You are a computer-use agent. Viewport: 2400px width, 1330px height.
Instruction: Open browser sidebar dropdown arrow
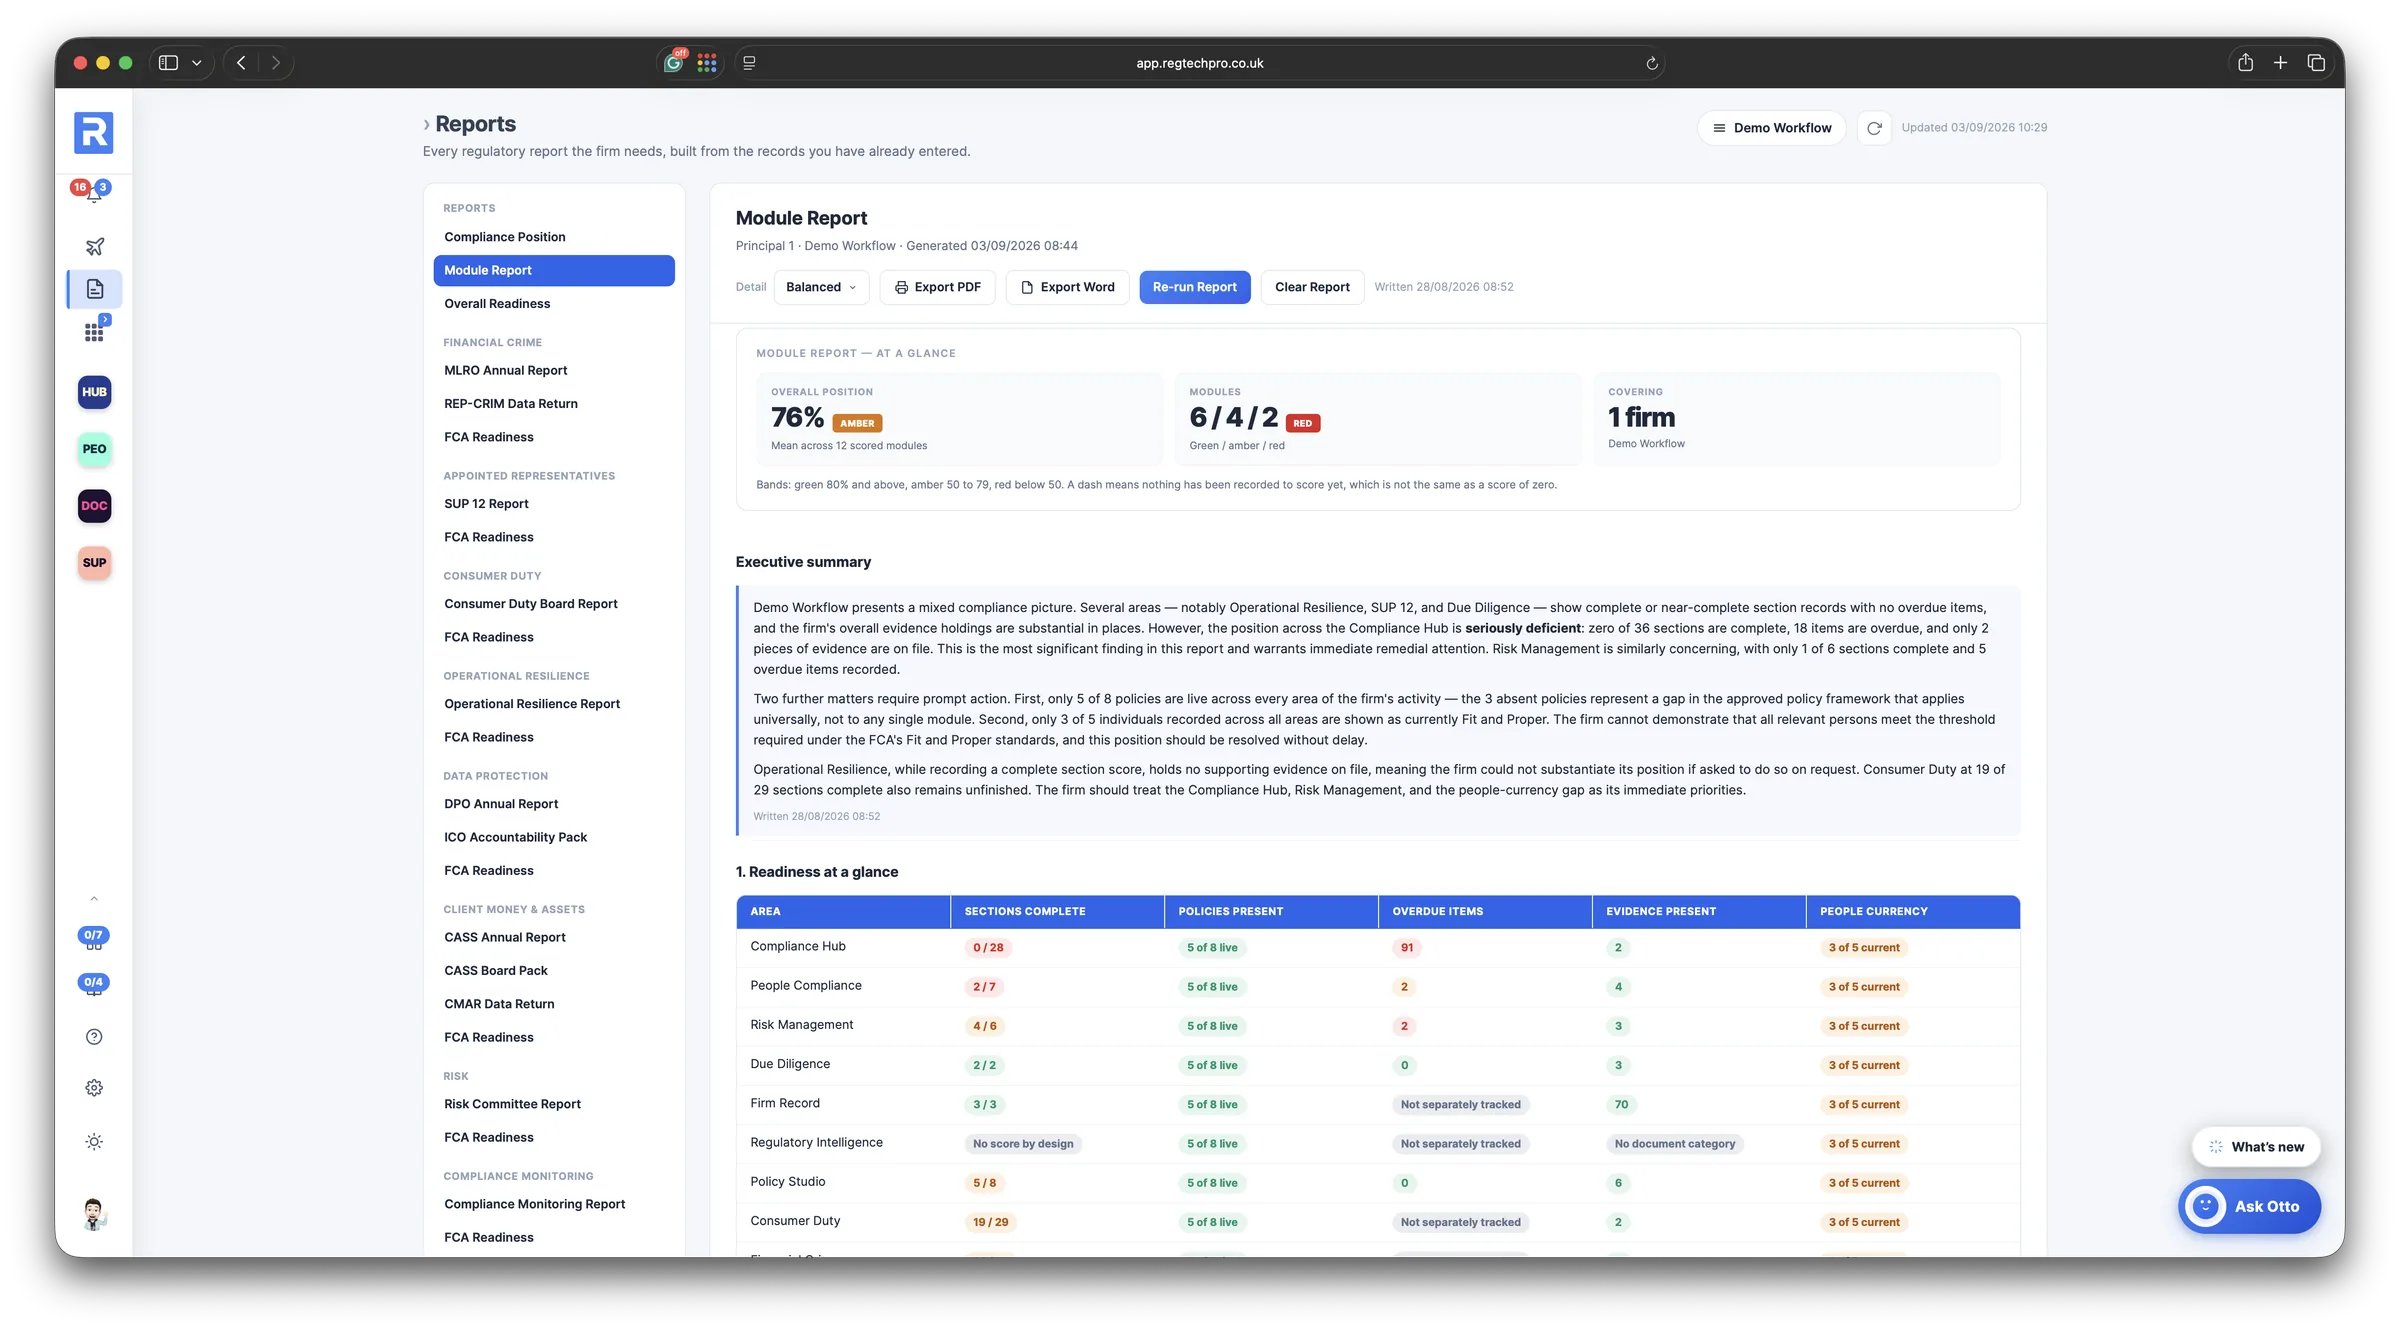tap(197, 63)
